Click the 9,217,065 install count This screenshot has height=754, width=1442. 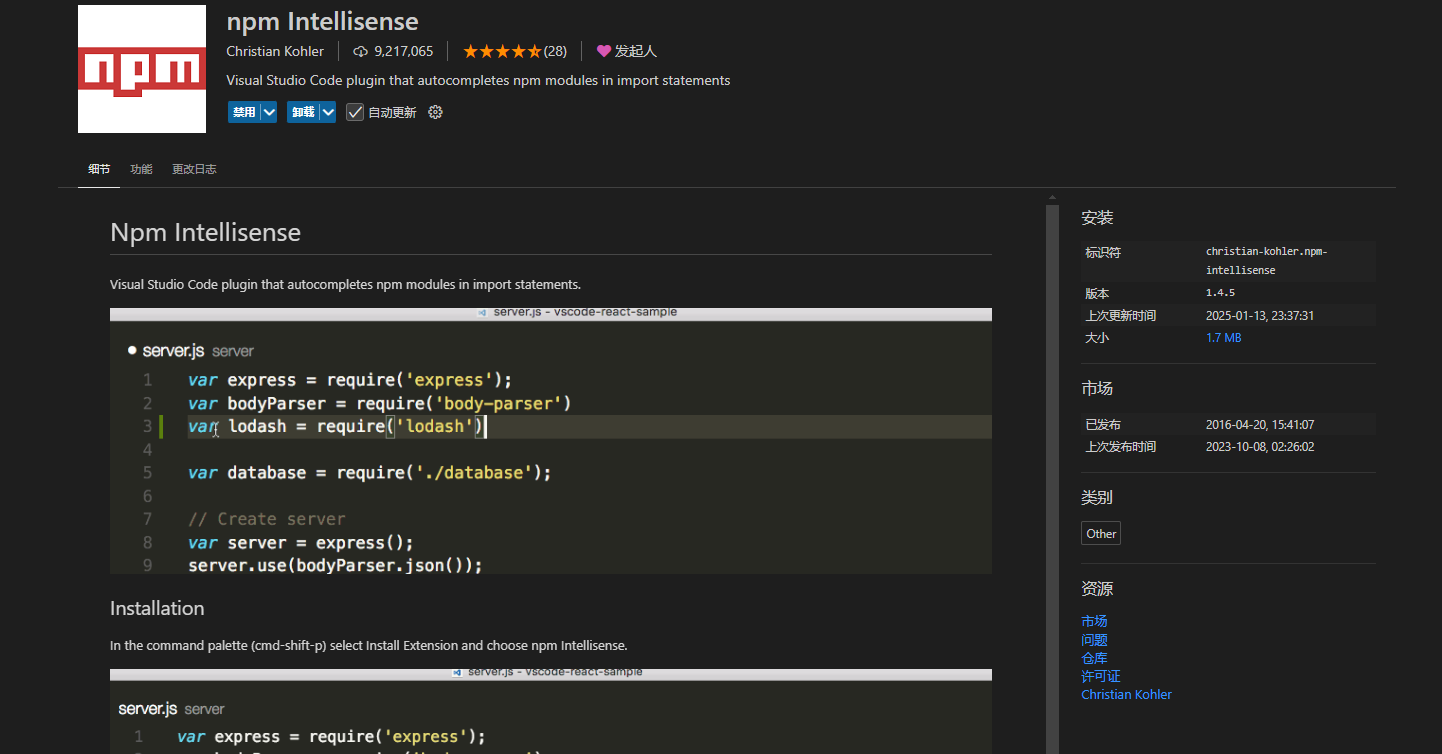pos(403,51)
